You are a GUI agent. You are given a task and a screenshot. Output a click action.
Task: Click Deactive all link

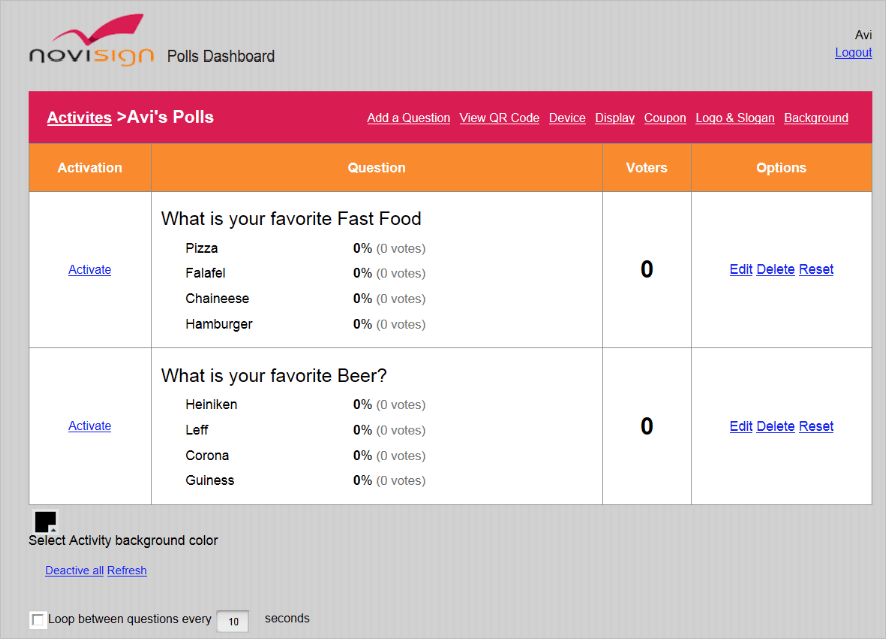coord(74,571)
